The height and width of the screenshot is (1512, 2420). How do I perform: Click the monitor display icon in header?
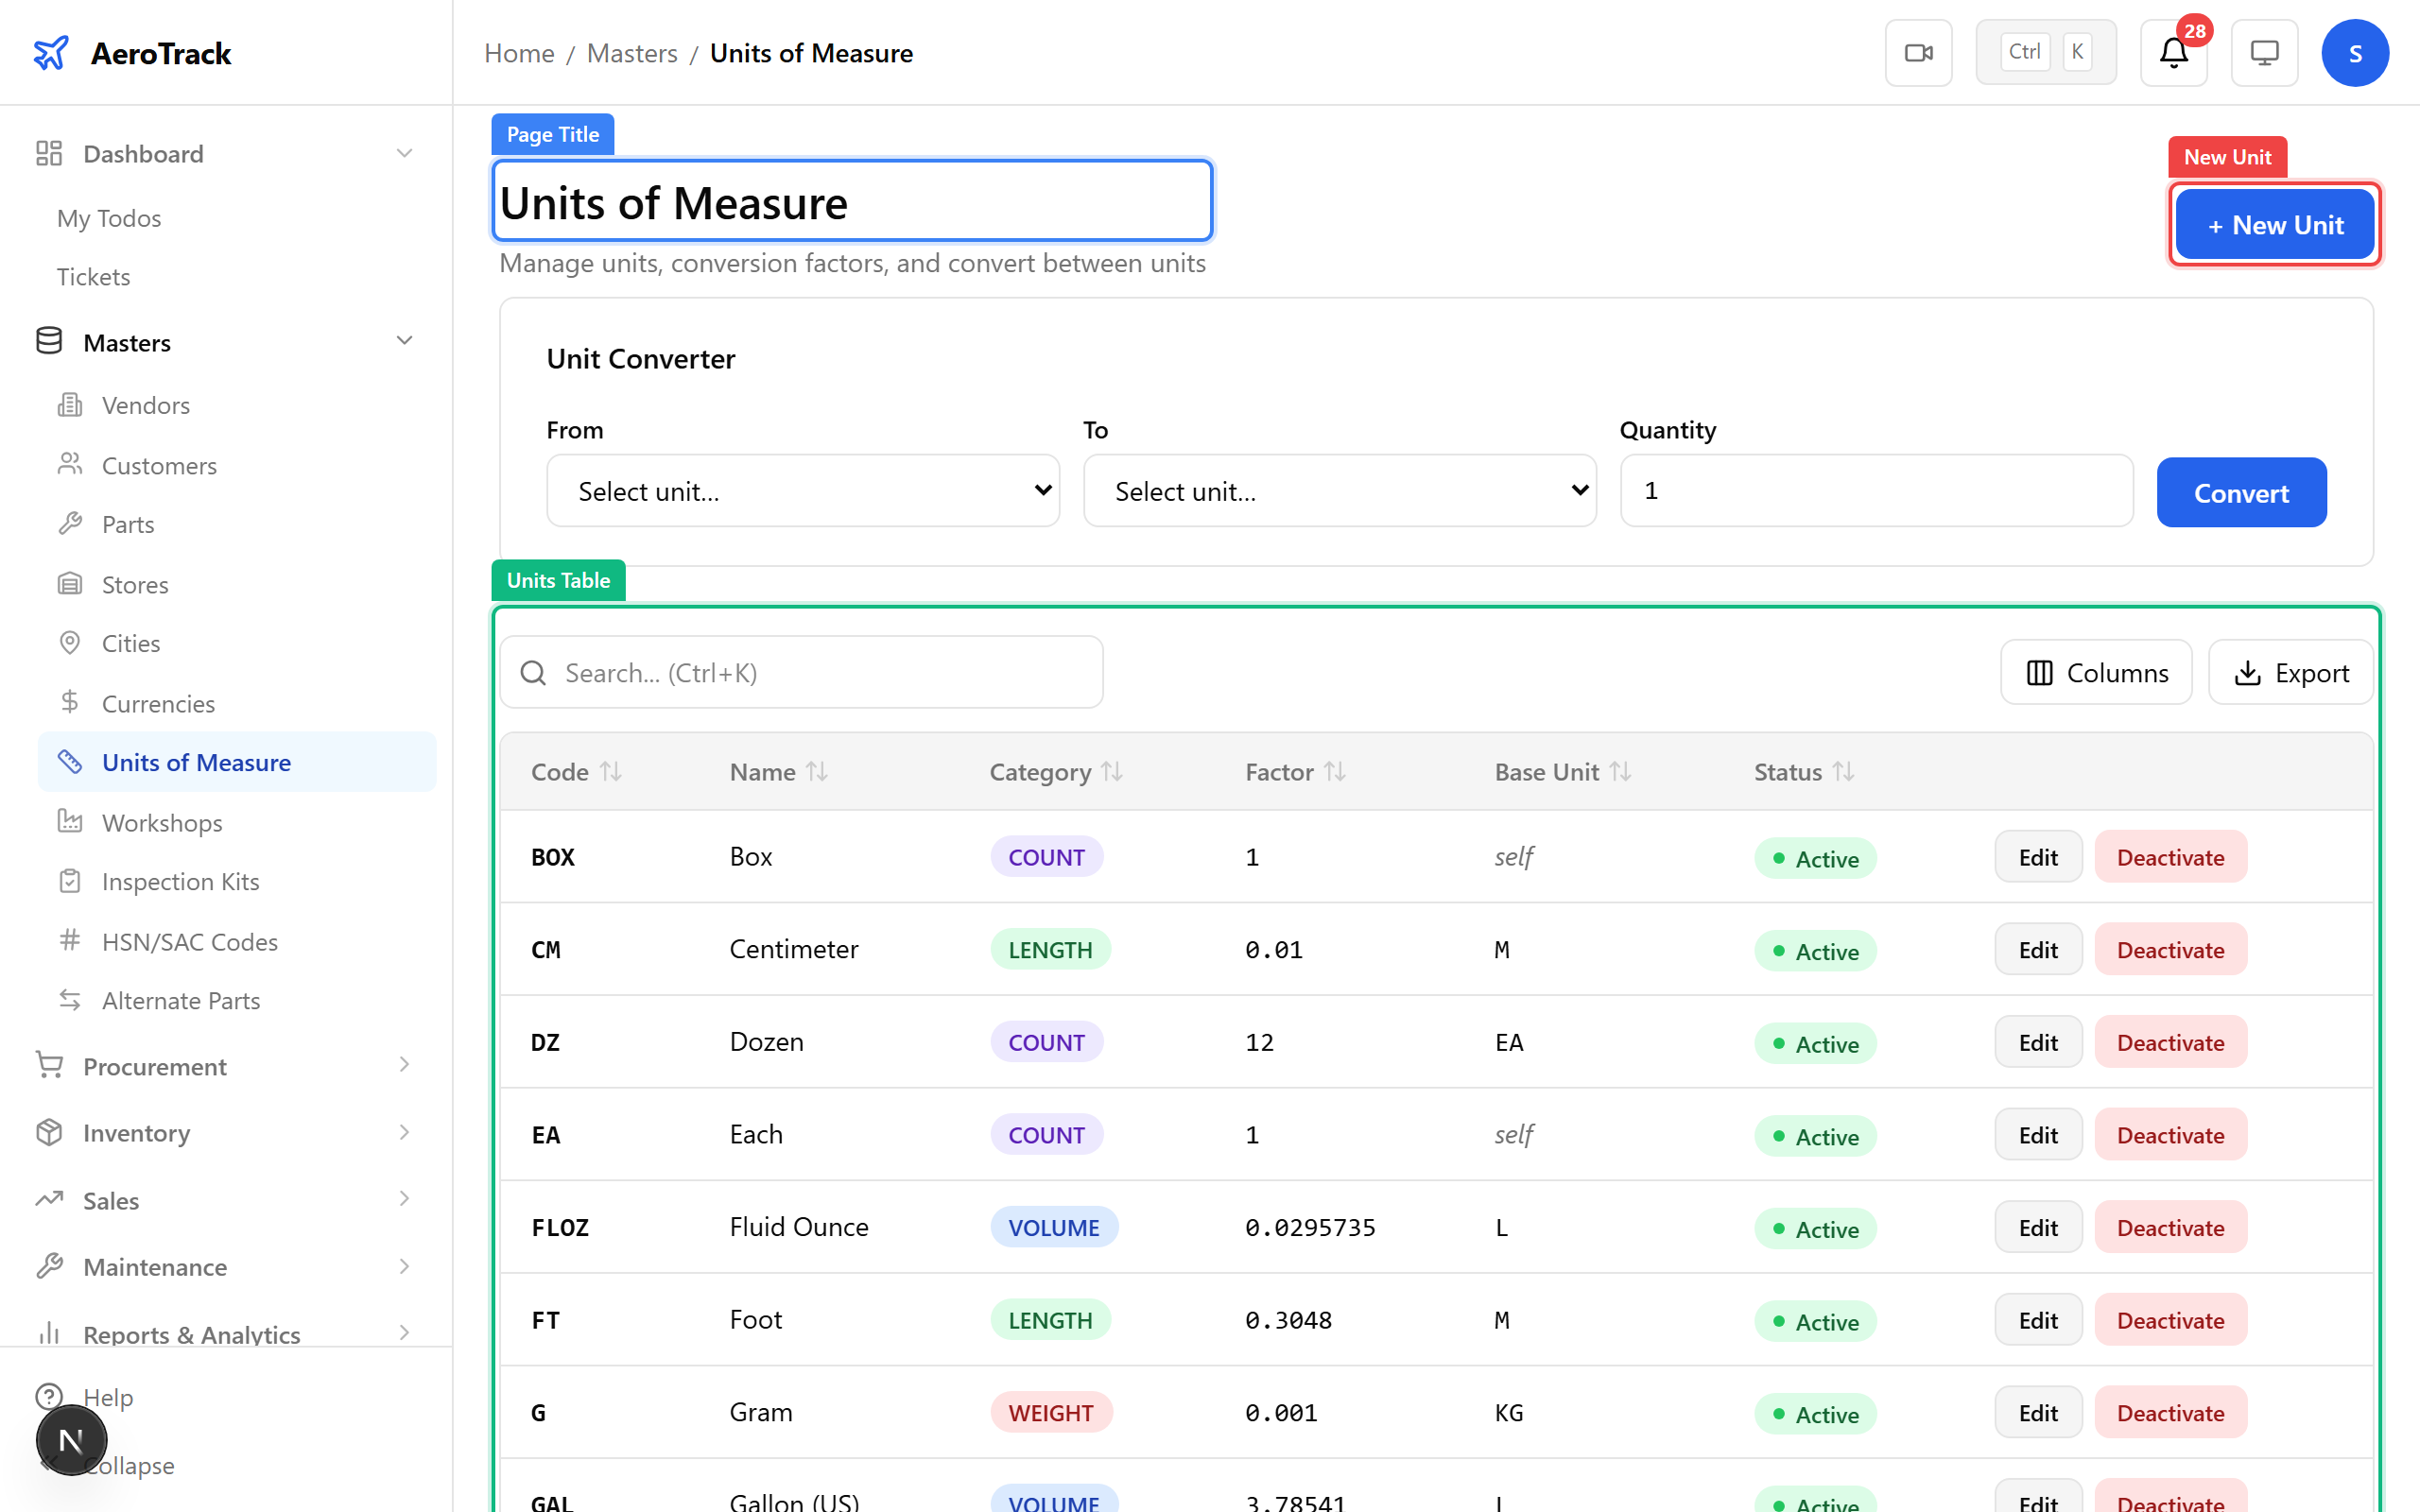pos(2263,53)
